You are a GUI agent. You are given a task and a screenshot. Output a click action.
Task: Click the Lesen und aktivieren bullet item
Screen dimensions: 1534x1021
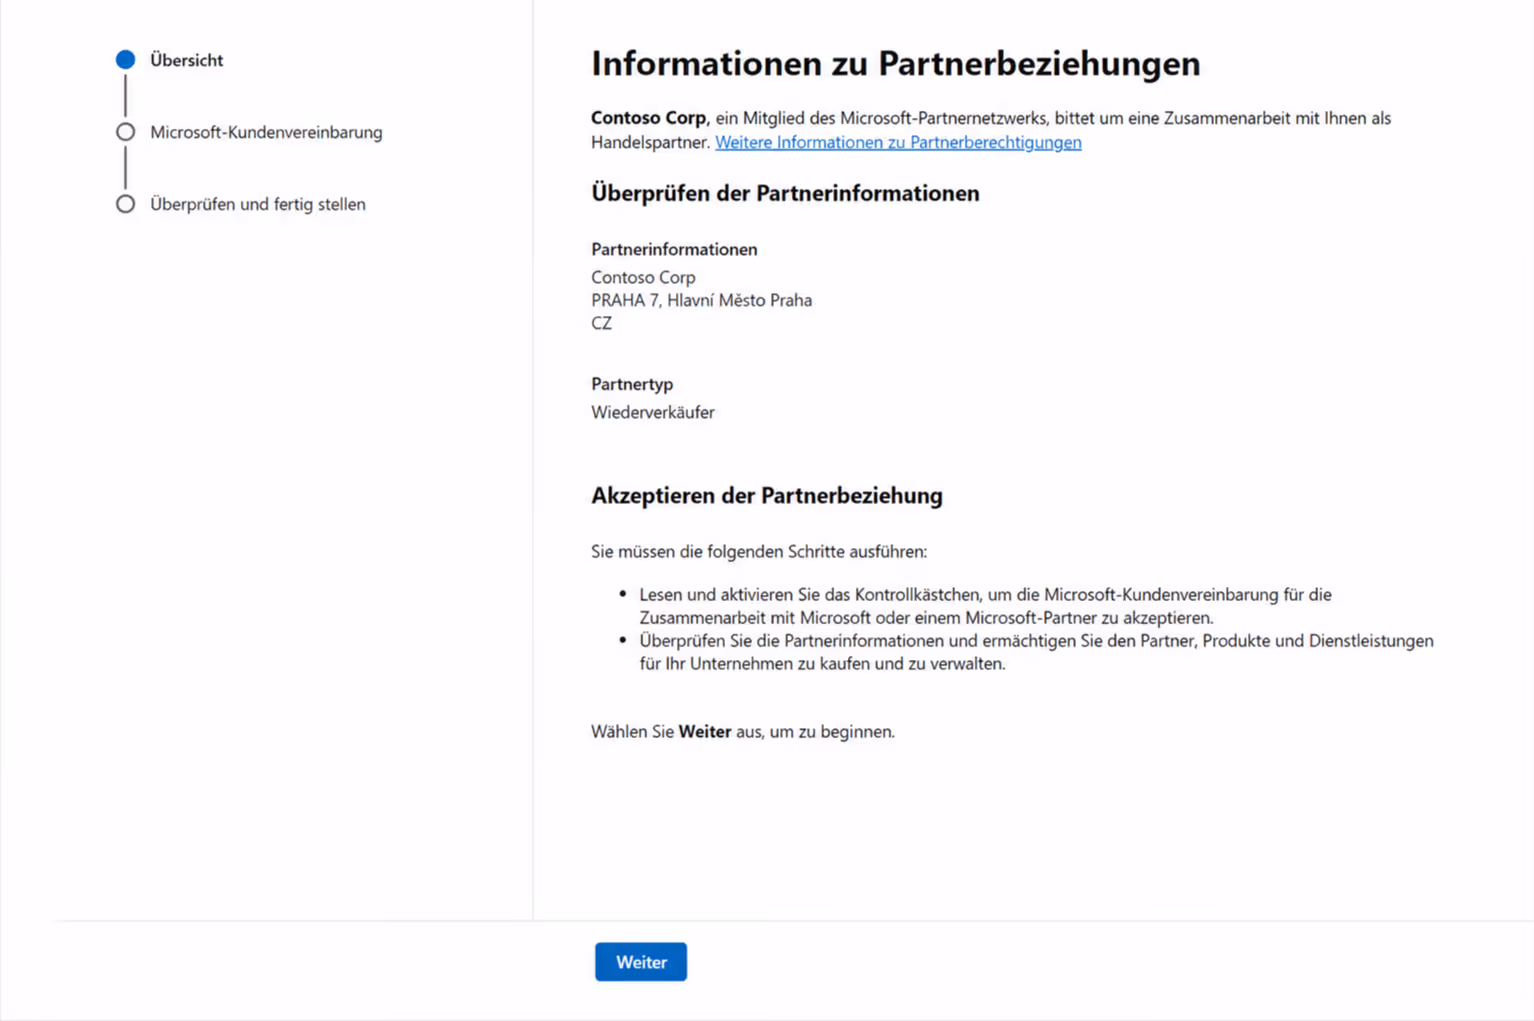(985, 606)
